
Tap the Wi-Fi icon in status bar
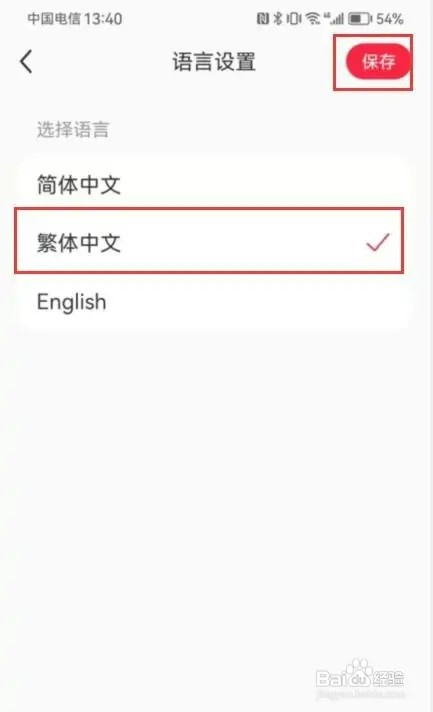(x=313, y=19)
